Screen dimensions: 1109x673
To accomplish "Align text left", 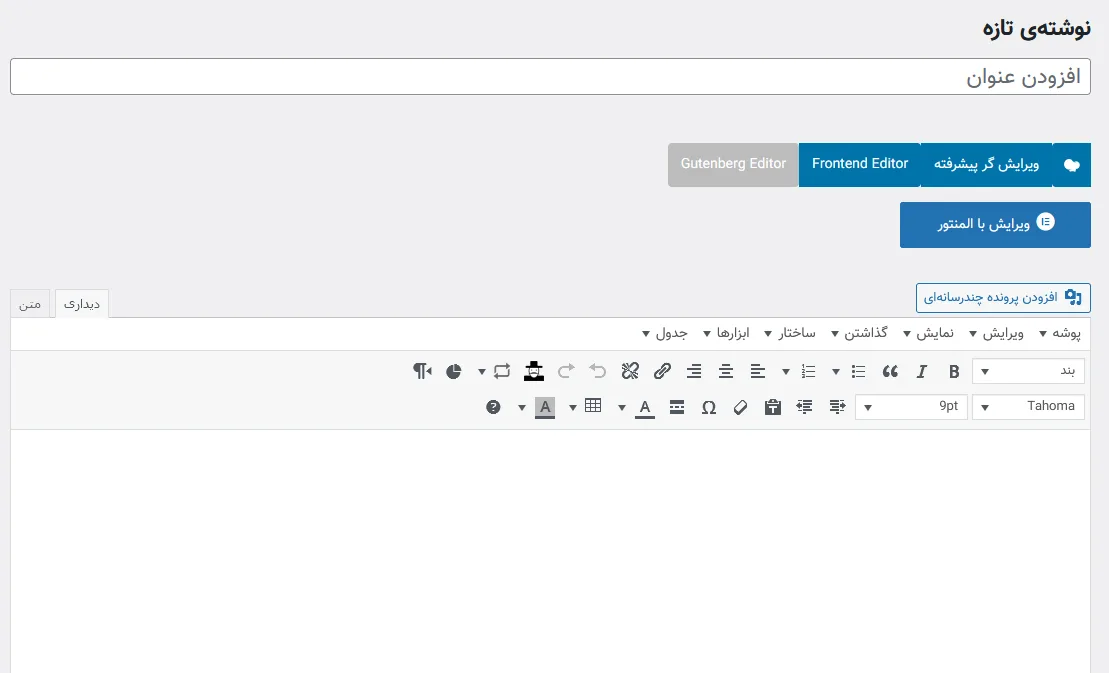I will 757,371.
